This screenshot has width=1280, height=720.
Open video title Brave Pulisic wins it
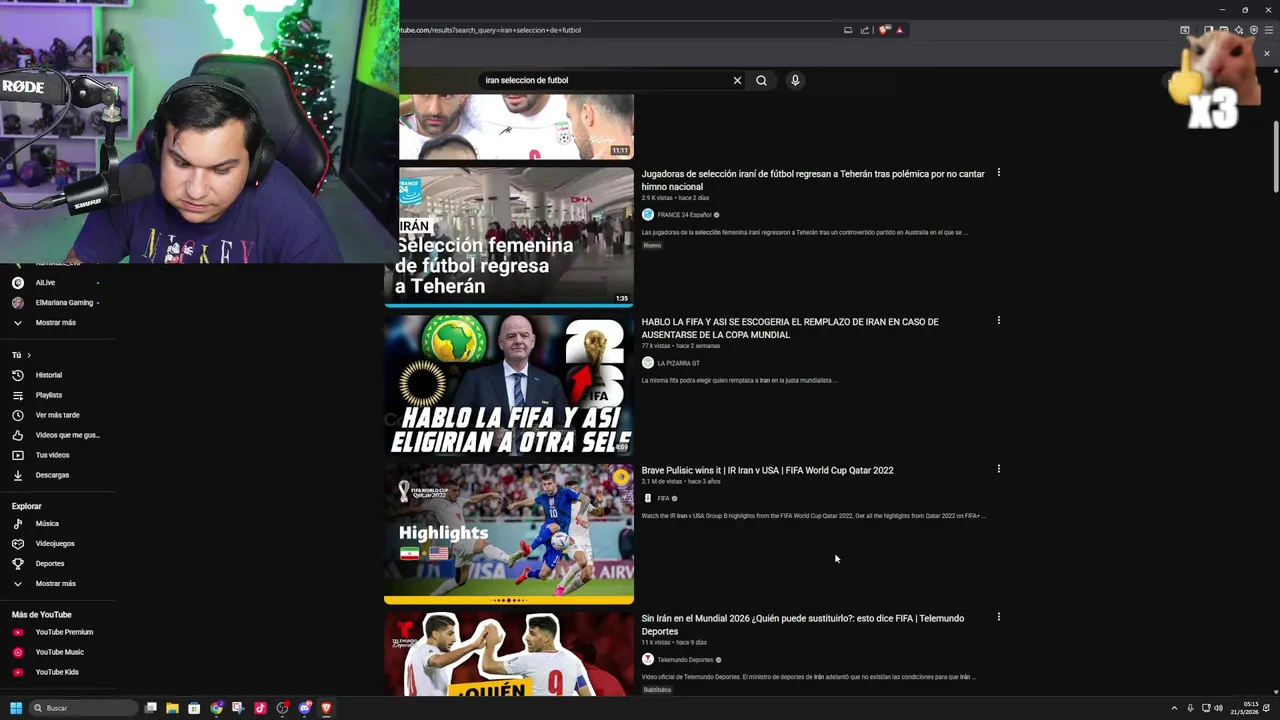(x=767, y=470)
